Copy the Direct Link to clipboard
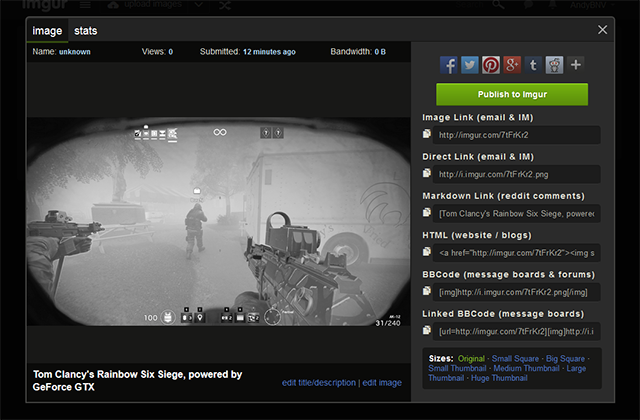Image resolution: width=640 pixels, height=420 pixels. (427, 173)
